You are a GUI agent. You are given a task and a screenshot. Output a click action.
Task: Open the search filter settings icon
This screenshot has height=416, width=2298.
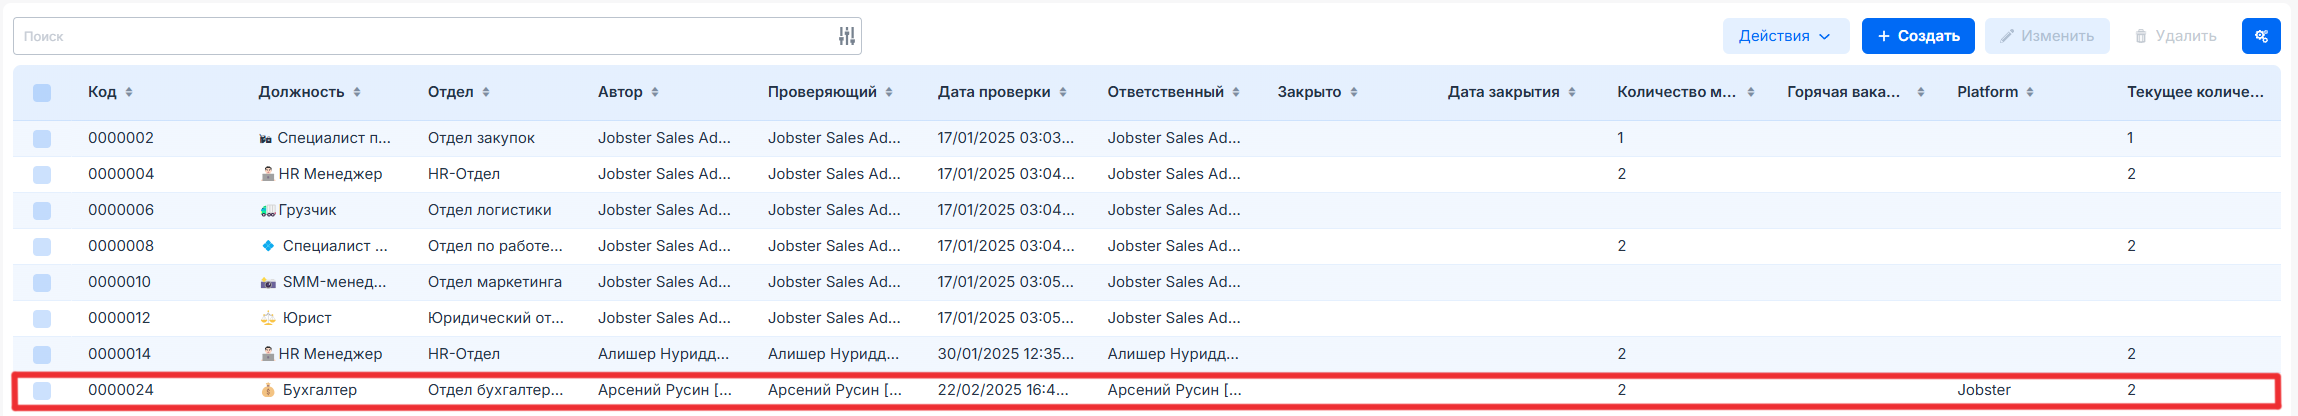tap(847, 36)
